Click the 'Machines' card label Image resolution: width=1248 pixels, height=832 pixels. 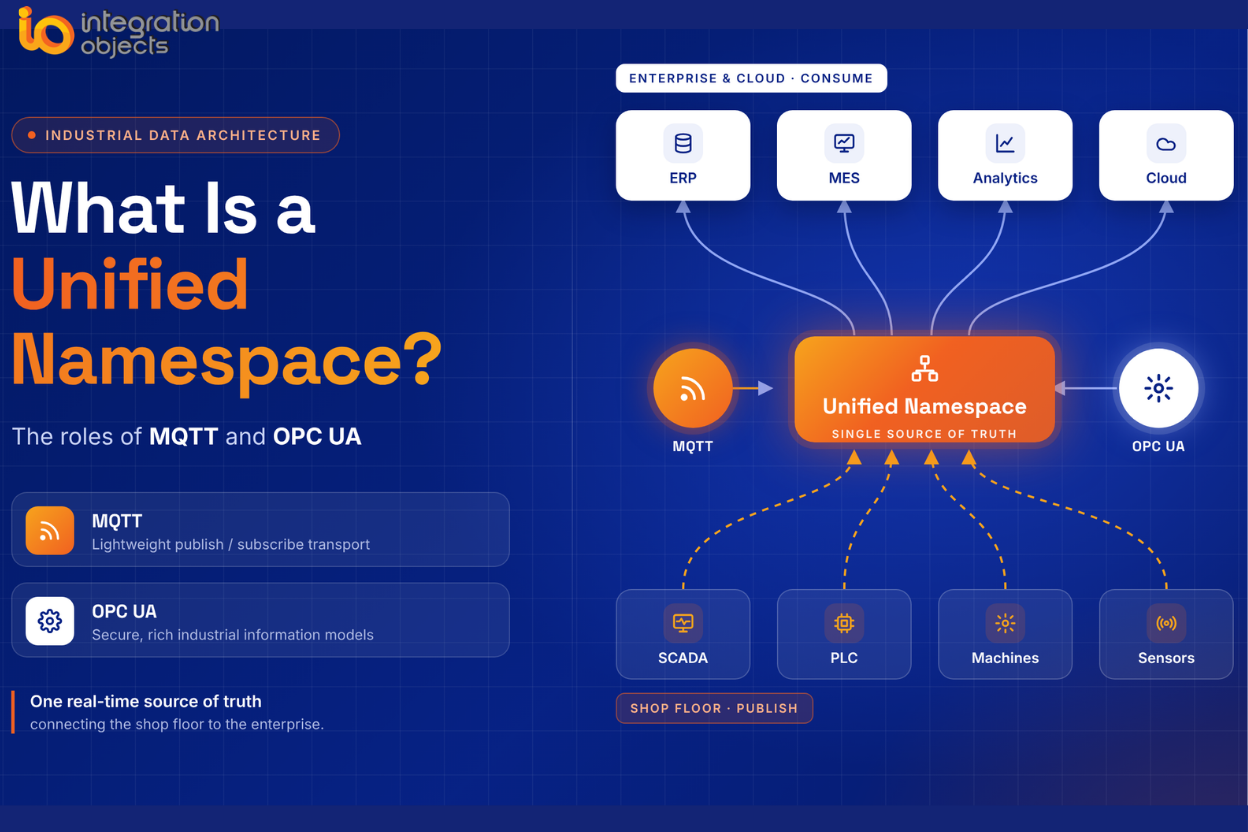1005,658
